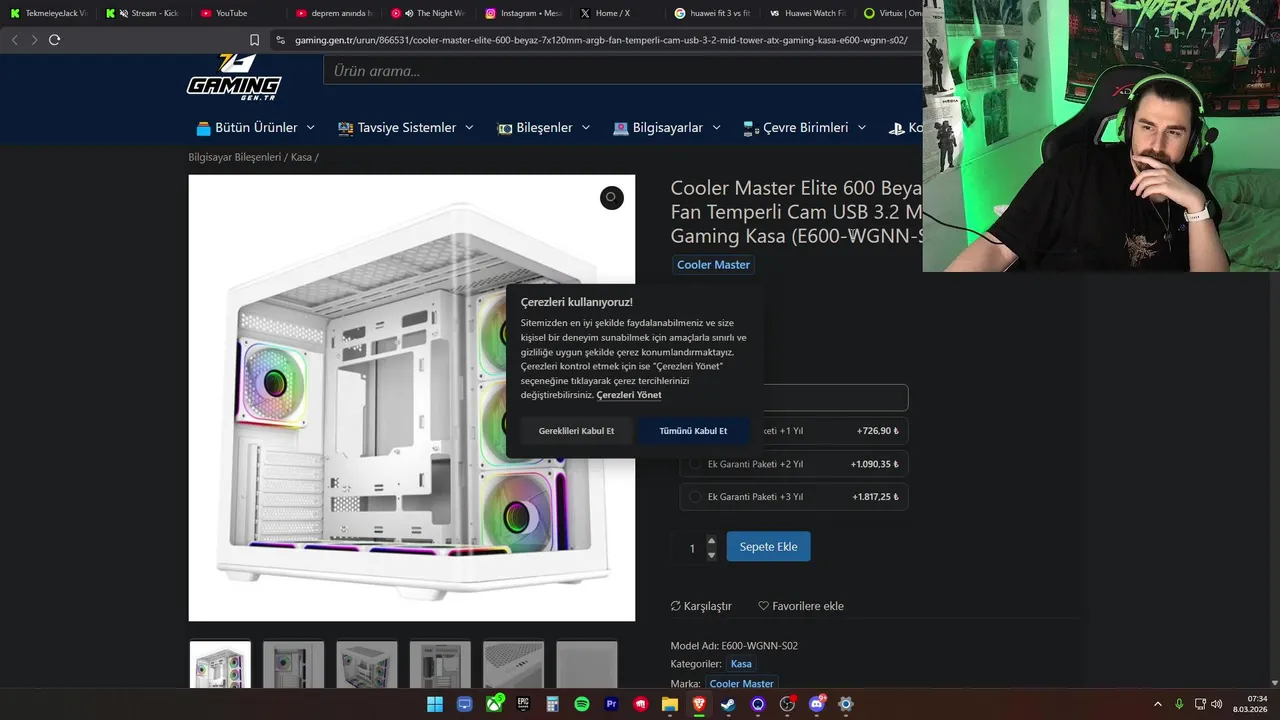Click the Kasa category tag
Viewport: 1280px width, 720px height.
pos(741,664)
